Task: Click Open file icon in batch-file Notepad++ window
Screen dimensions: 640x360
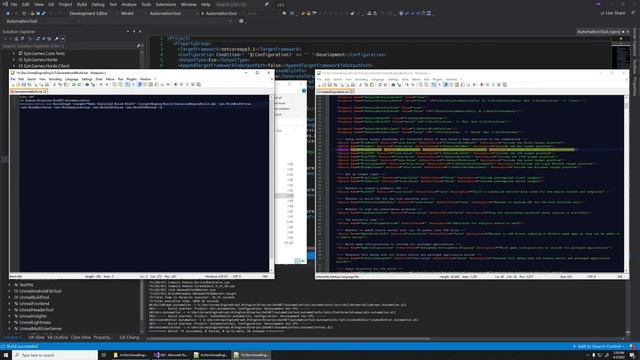Action: (x=18, y=84)
